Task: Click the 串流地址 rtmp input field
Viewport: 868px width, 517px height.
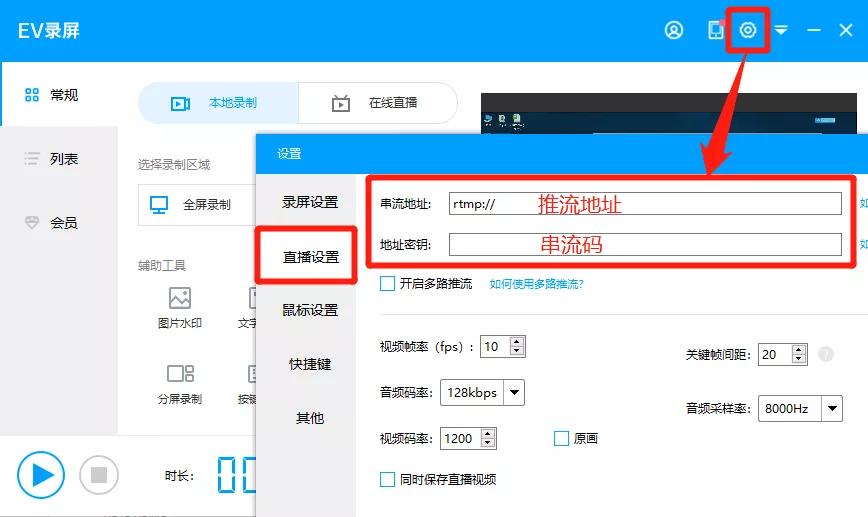Action: (x=645, y=204)
